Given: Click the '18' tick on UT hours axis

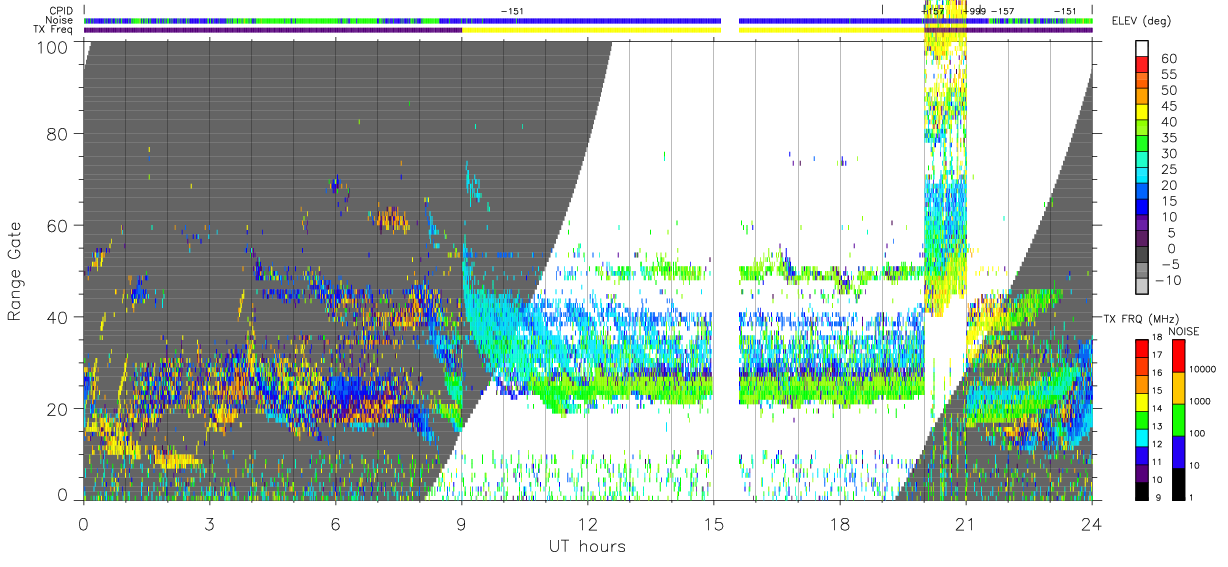Looking at the screenshot, I should pyautogui.click(x=839, y=524).
